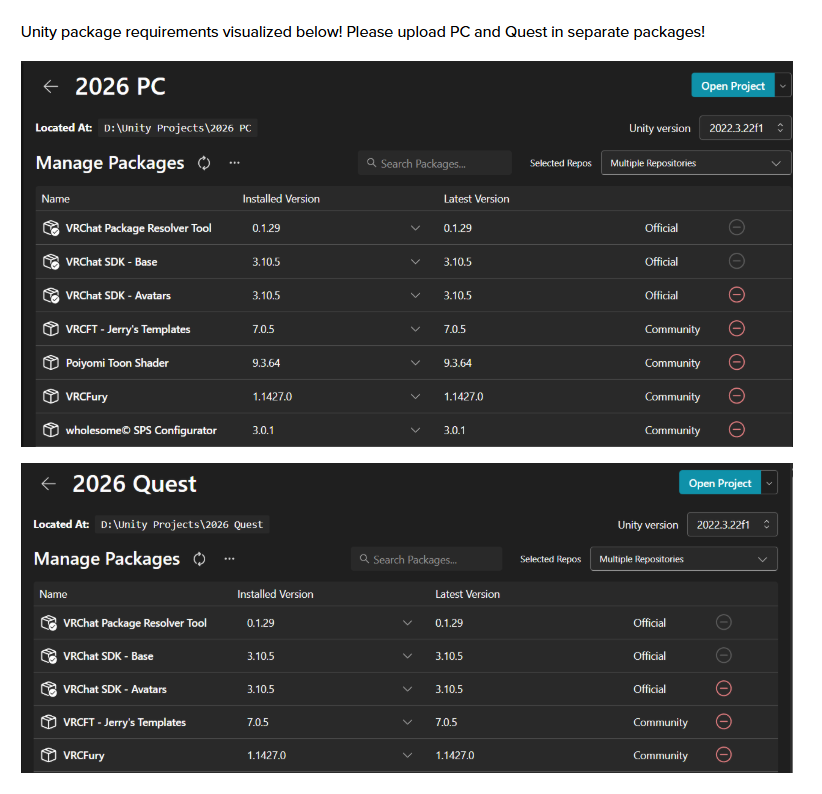The width and height of the screenshot is (822, 794).
Task: Select Quest VRCFT - Jerry's Templates package name
Action: click(x=124, y=722)
